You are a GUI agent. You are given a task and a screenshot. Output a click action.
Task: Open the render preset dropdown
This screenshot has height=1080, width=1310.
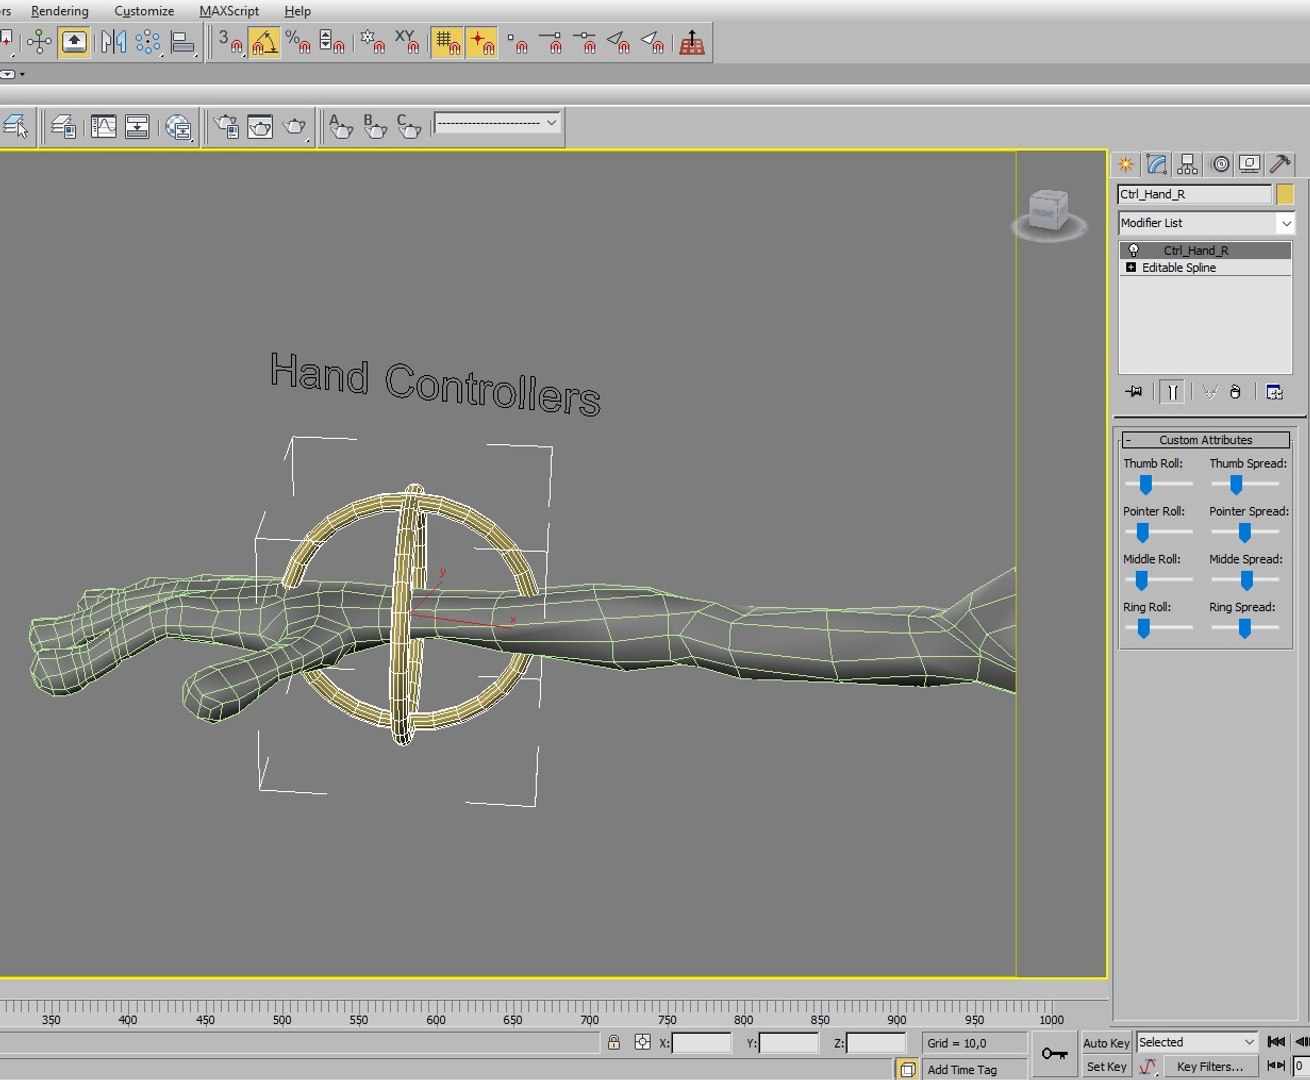click(x=497, y=123)
